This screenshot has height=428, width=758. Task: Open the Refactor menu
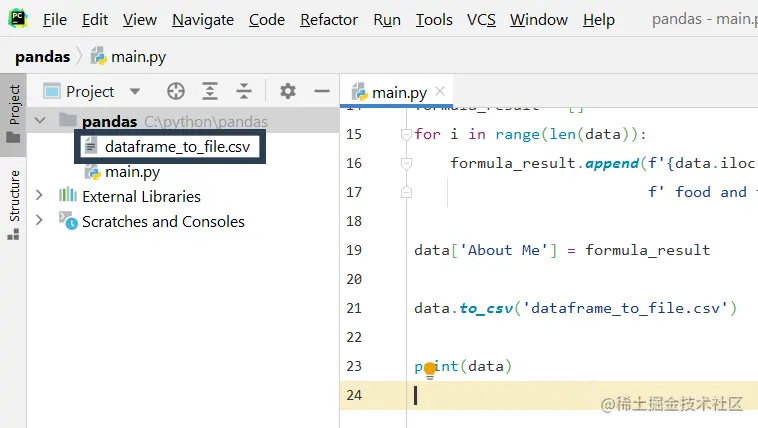(x=329, y=20)
